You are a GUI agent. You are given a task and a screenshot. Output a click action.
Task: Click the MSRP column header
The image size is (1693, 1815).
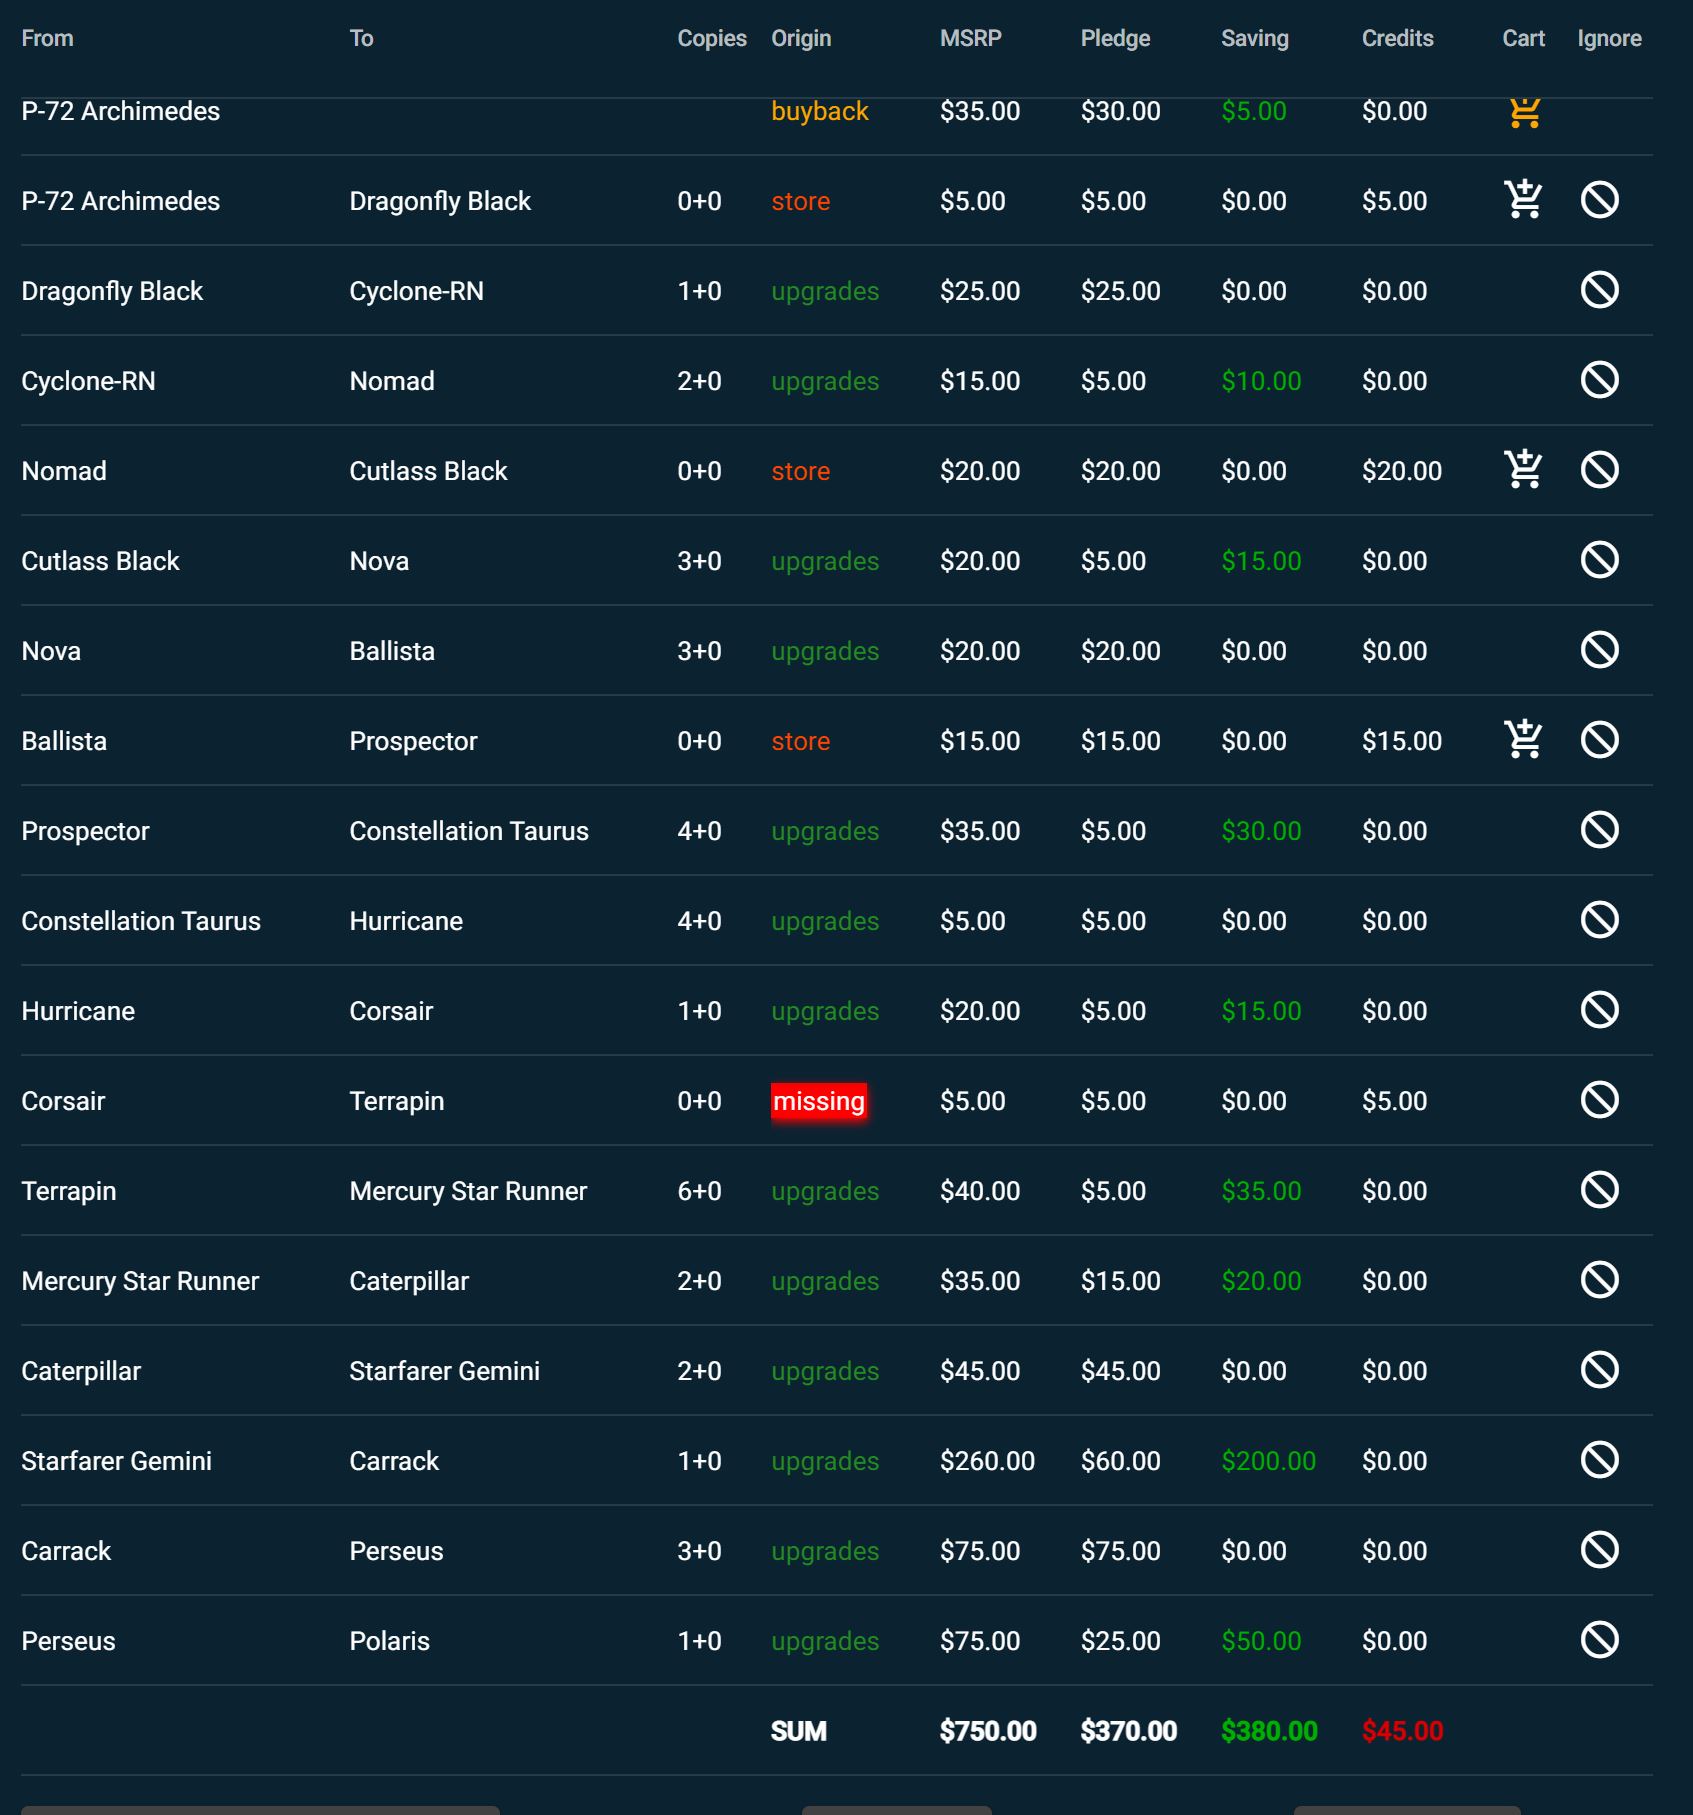coord(970,39)
